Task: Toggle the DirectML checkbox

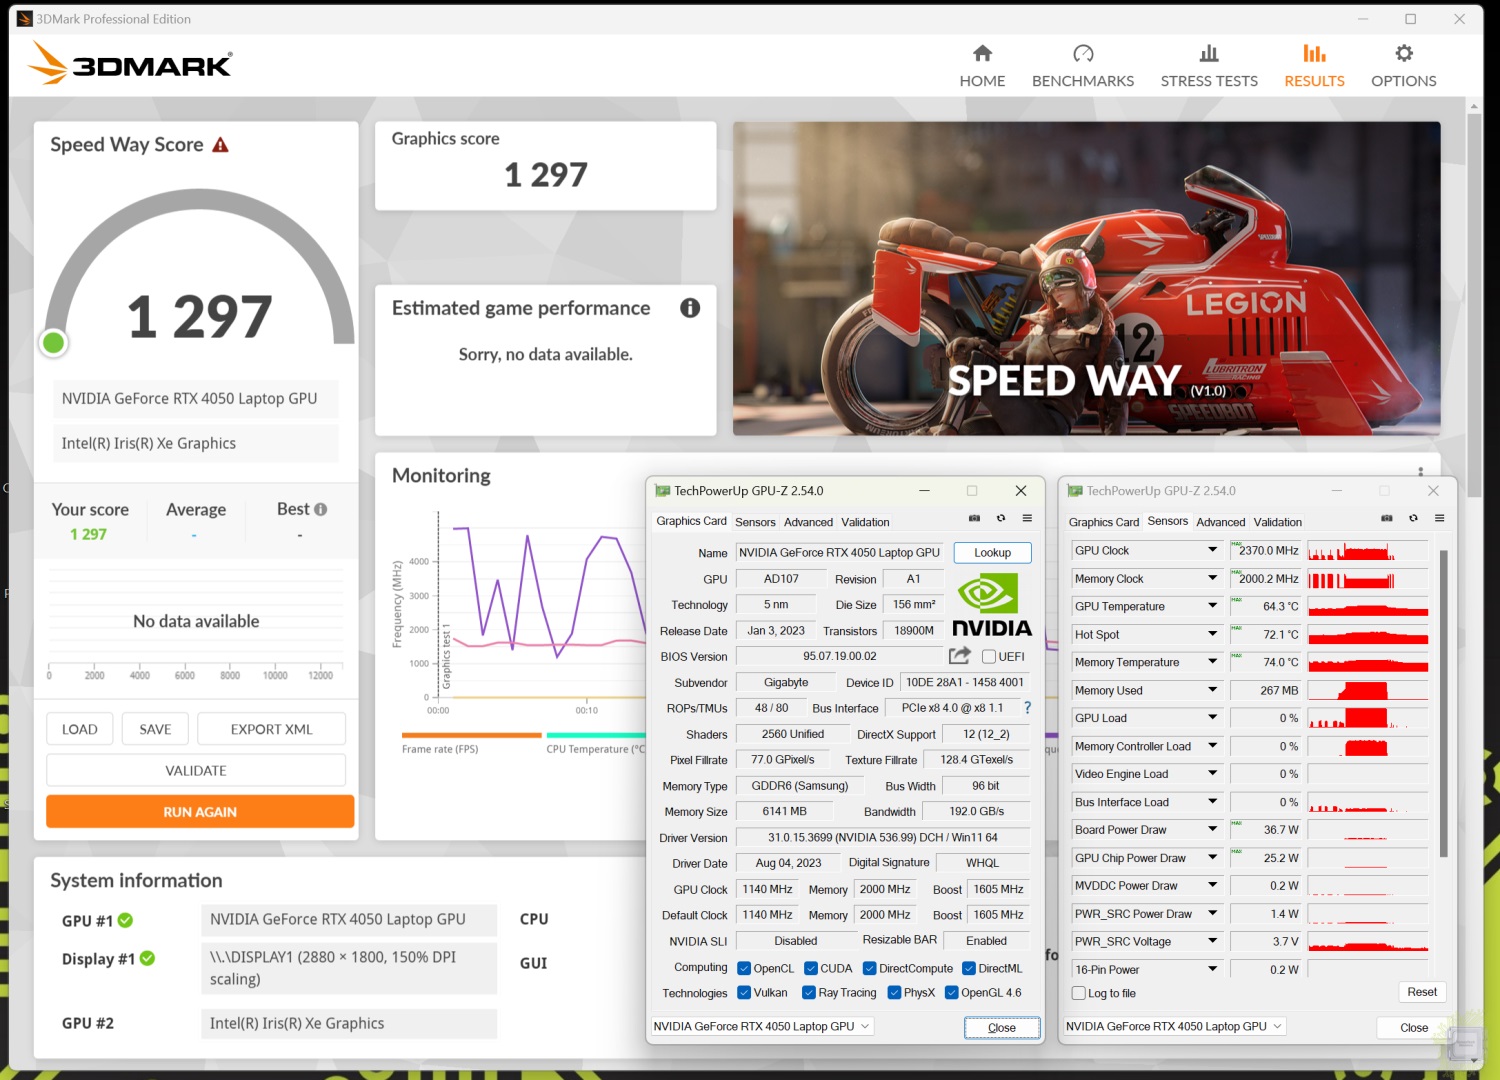Action: [969, 968]
